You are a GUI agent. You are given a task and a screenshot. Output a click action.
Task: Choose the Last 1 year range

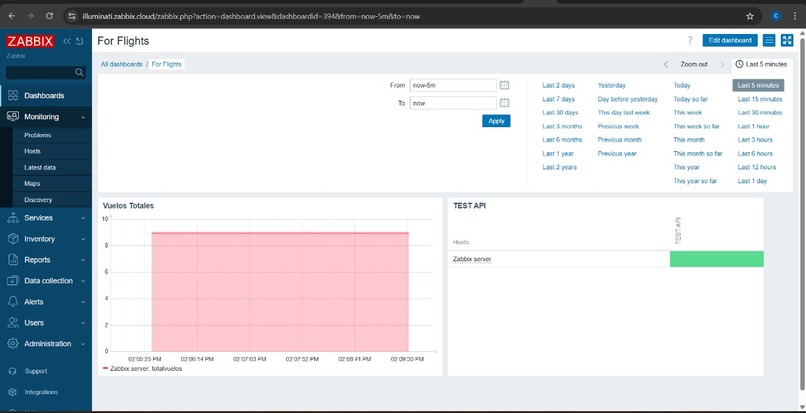[x=558, y=154]
